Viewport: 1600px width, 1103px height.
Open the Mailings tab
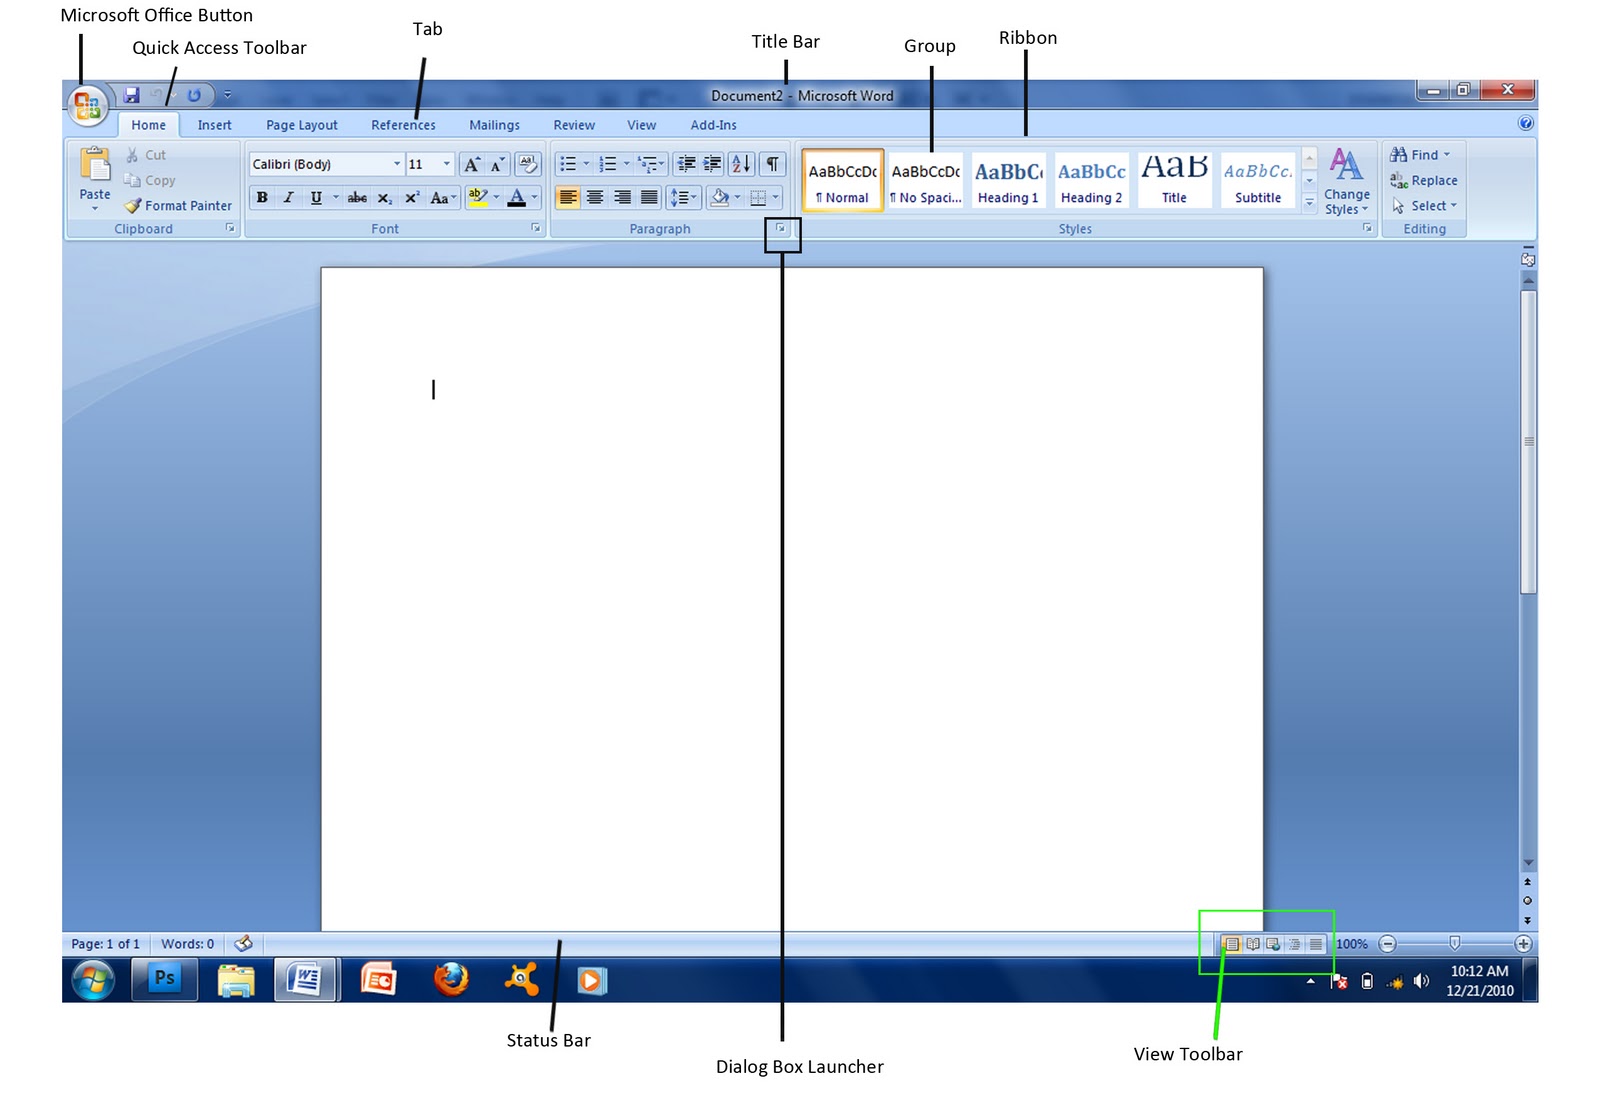point(494,125)
